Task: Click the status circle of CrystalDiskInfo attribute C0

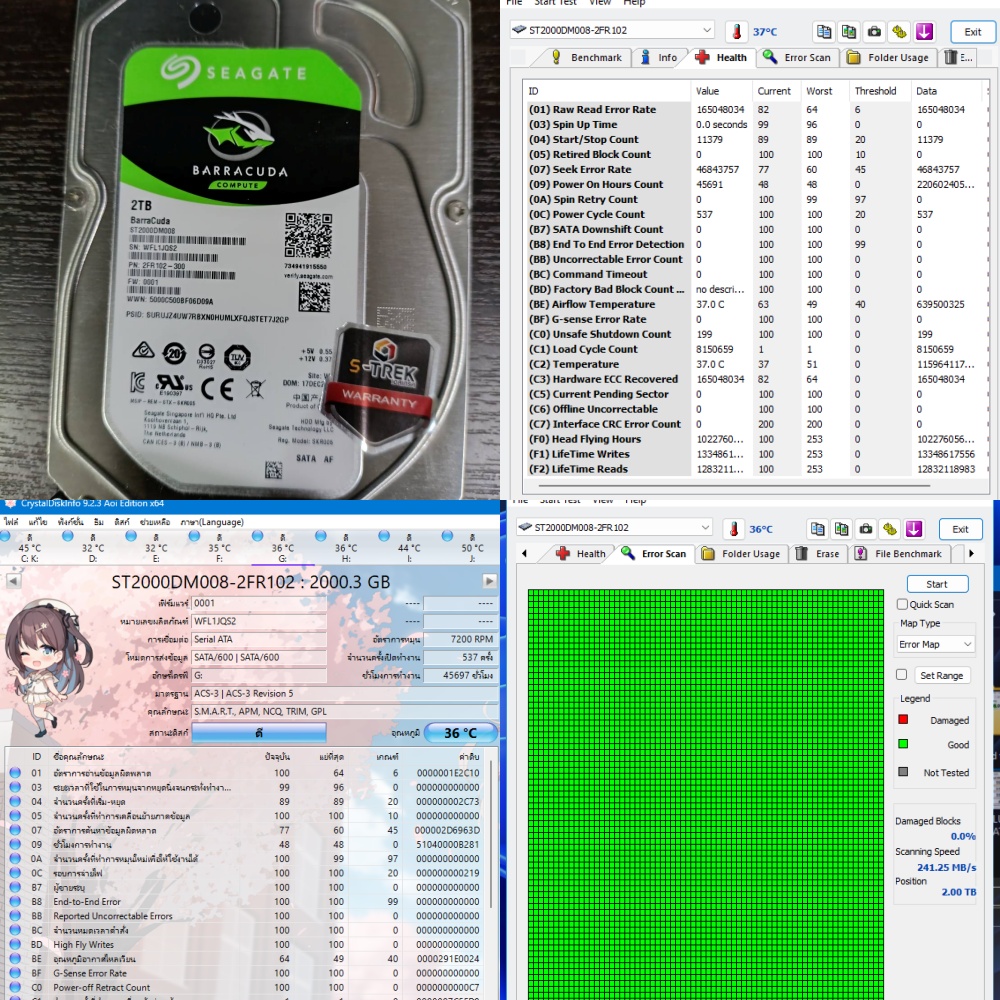Action: [x=15, y=987]
